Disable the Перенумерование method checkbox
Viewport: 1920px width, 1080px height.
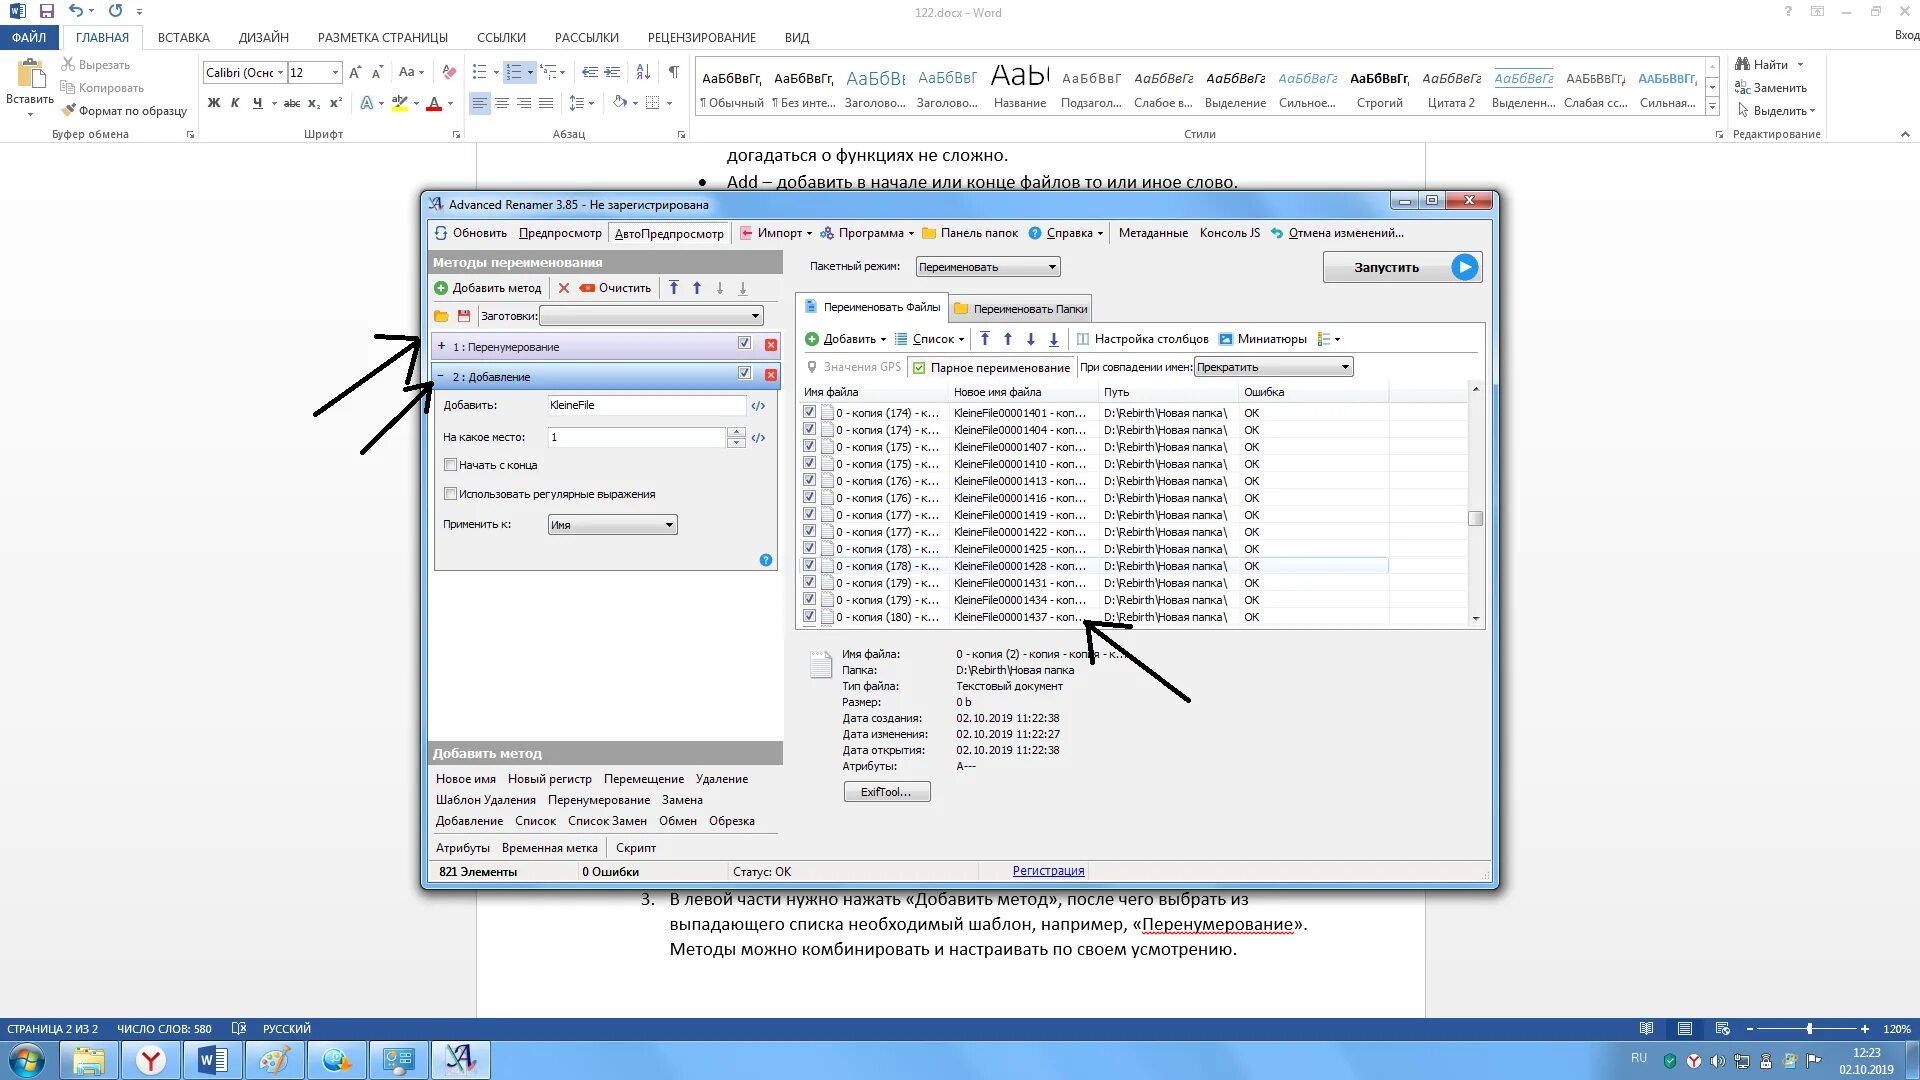point(744,343)
